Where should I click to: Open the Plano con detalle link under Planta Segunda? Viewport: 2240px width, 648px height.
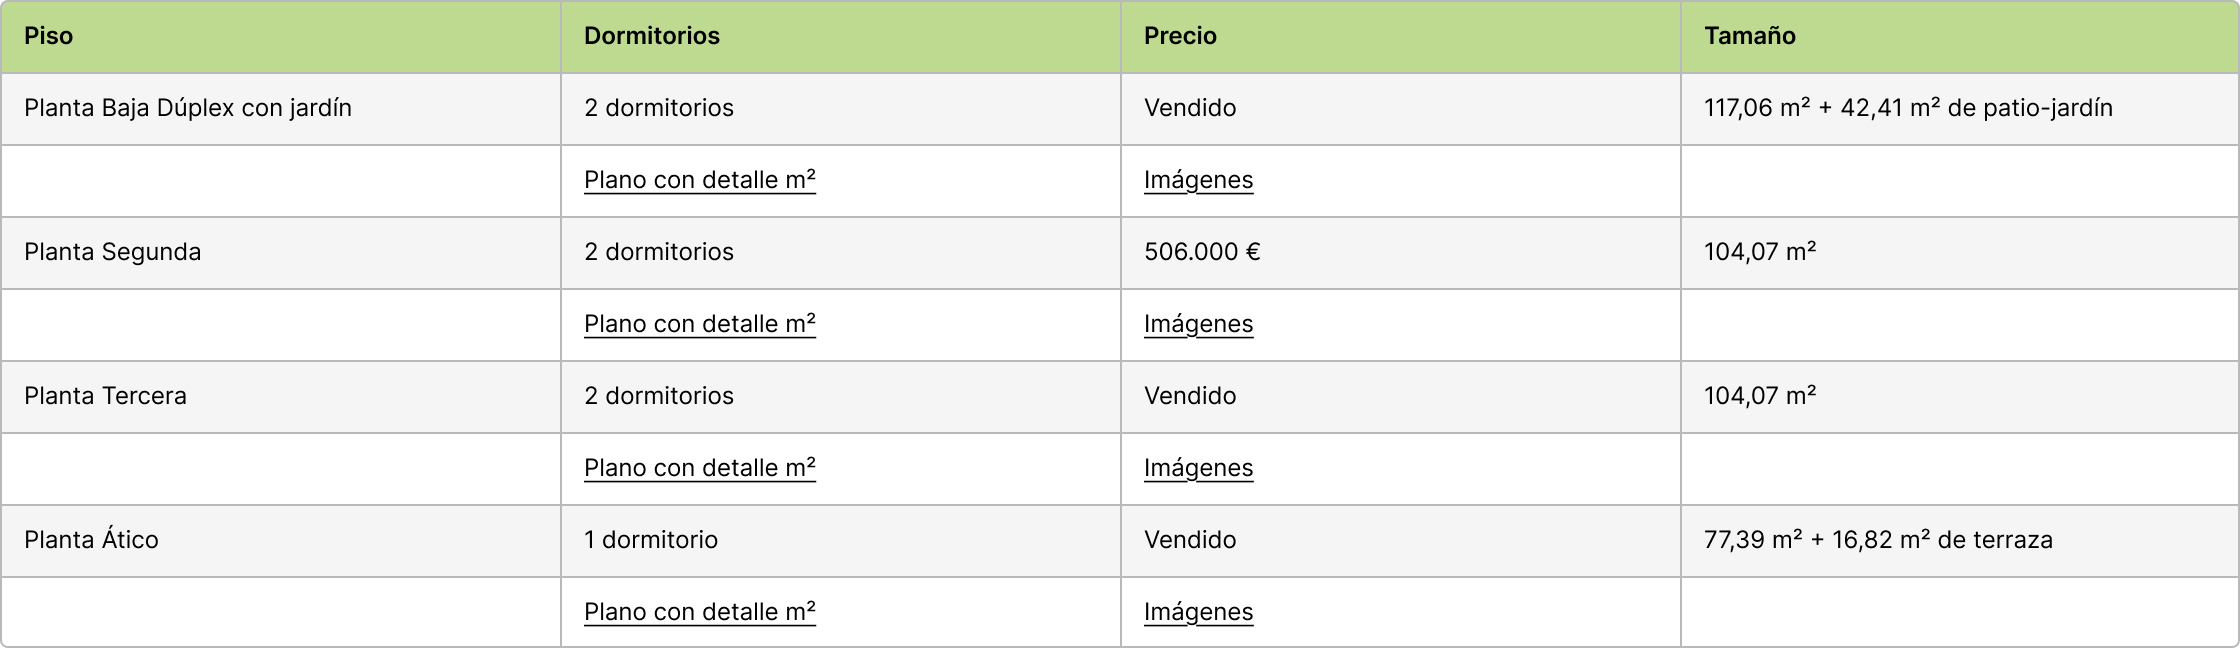click(699, 324)
